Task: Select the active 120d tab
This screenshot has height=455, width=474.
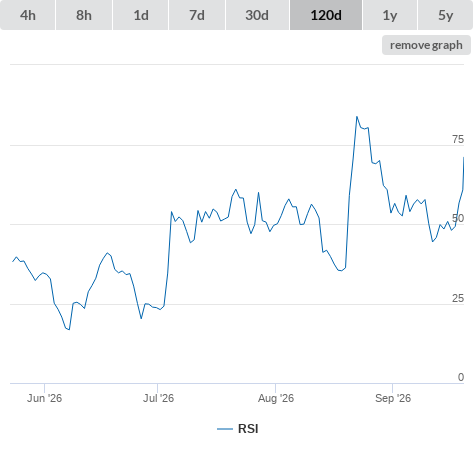Action: [326, 15]
